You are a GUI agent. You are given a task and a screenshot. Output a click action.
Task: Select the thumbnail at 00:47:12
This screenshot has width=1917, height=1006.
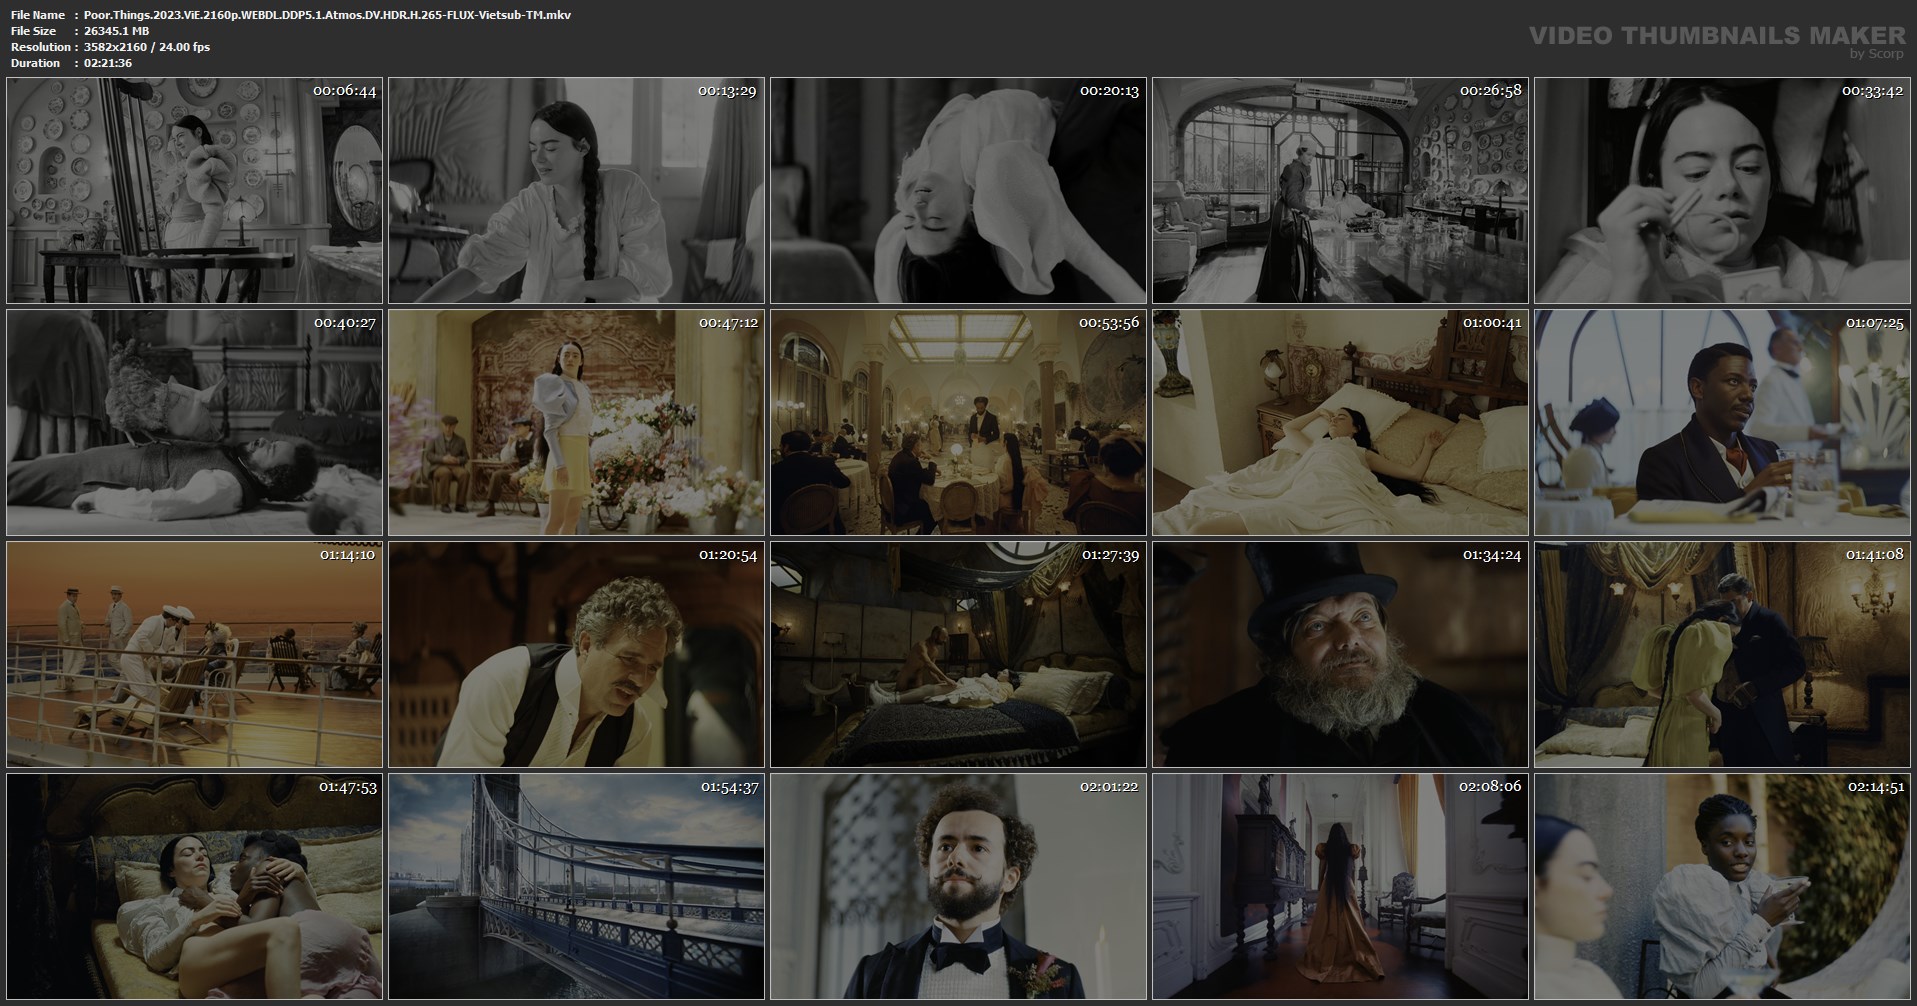tap(577, 422)
